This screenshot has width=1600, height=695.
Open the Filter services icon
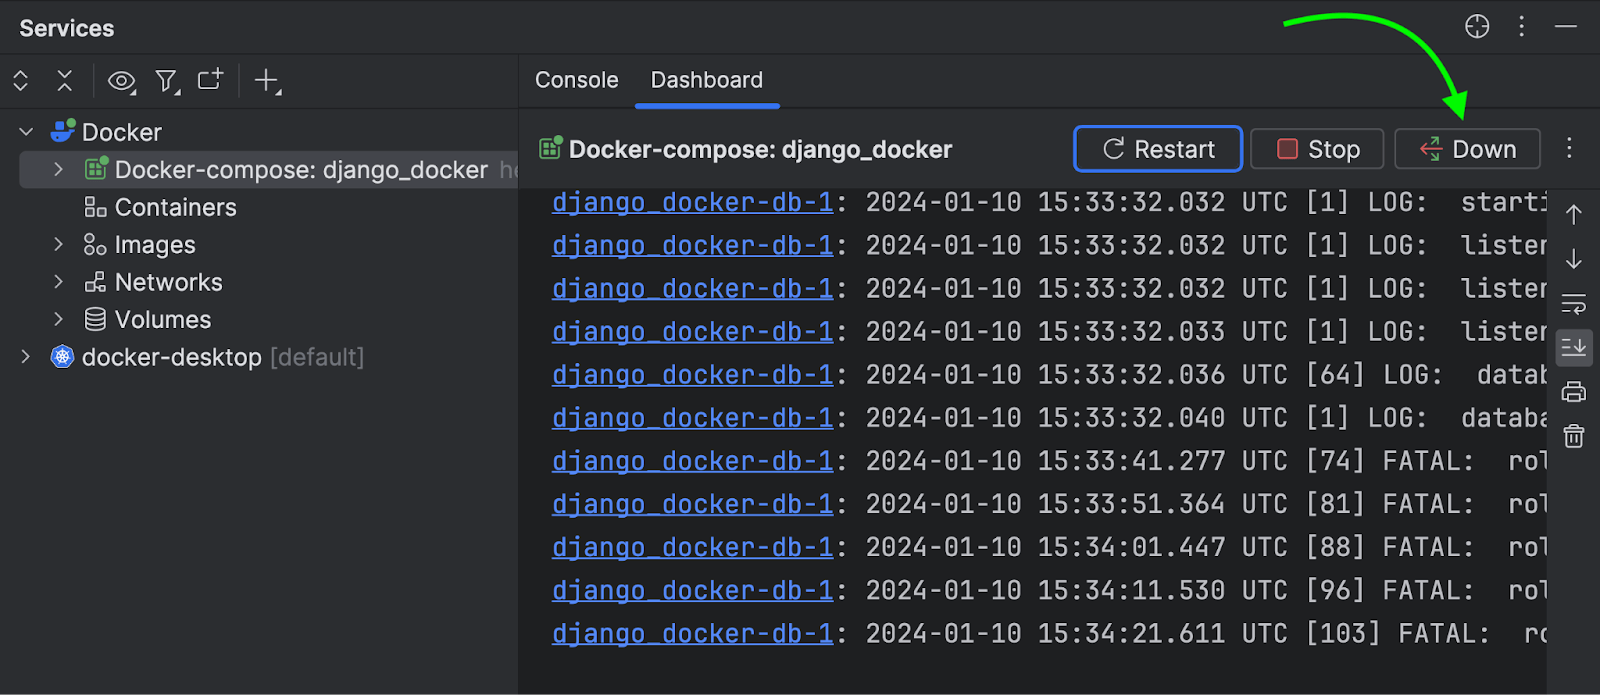point(167,81)
